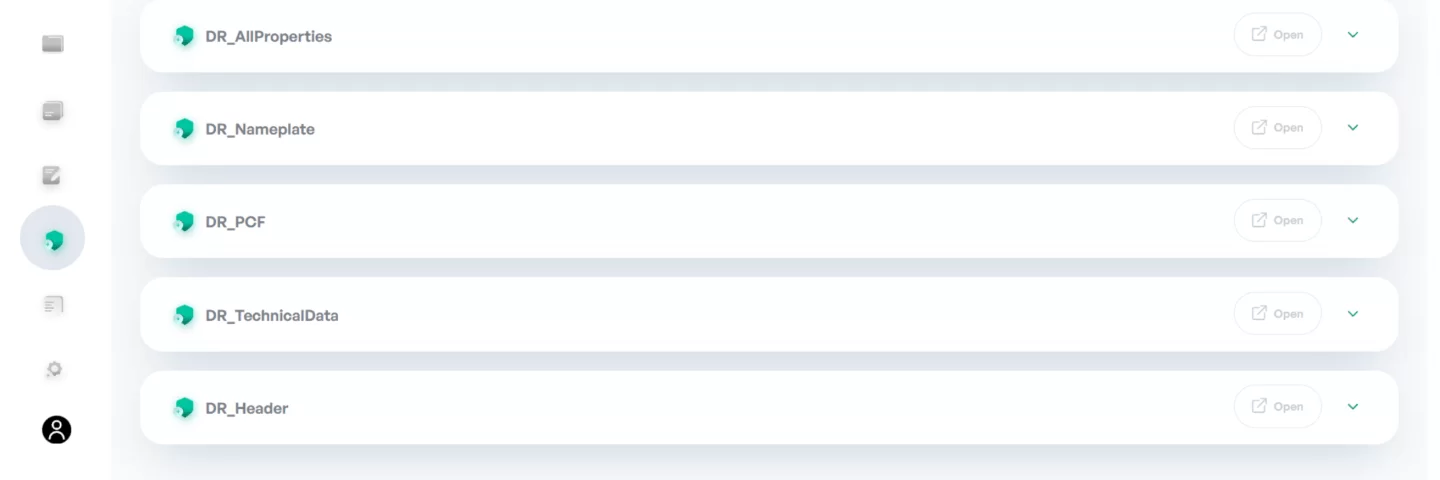1440x480 pixels.
Task: Expand the DR_Nameplate chevron
Action: click(x=1353, y=128)
